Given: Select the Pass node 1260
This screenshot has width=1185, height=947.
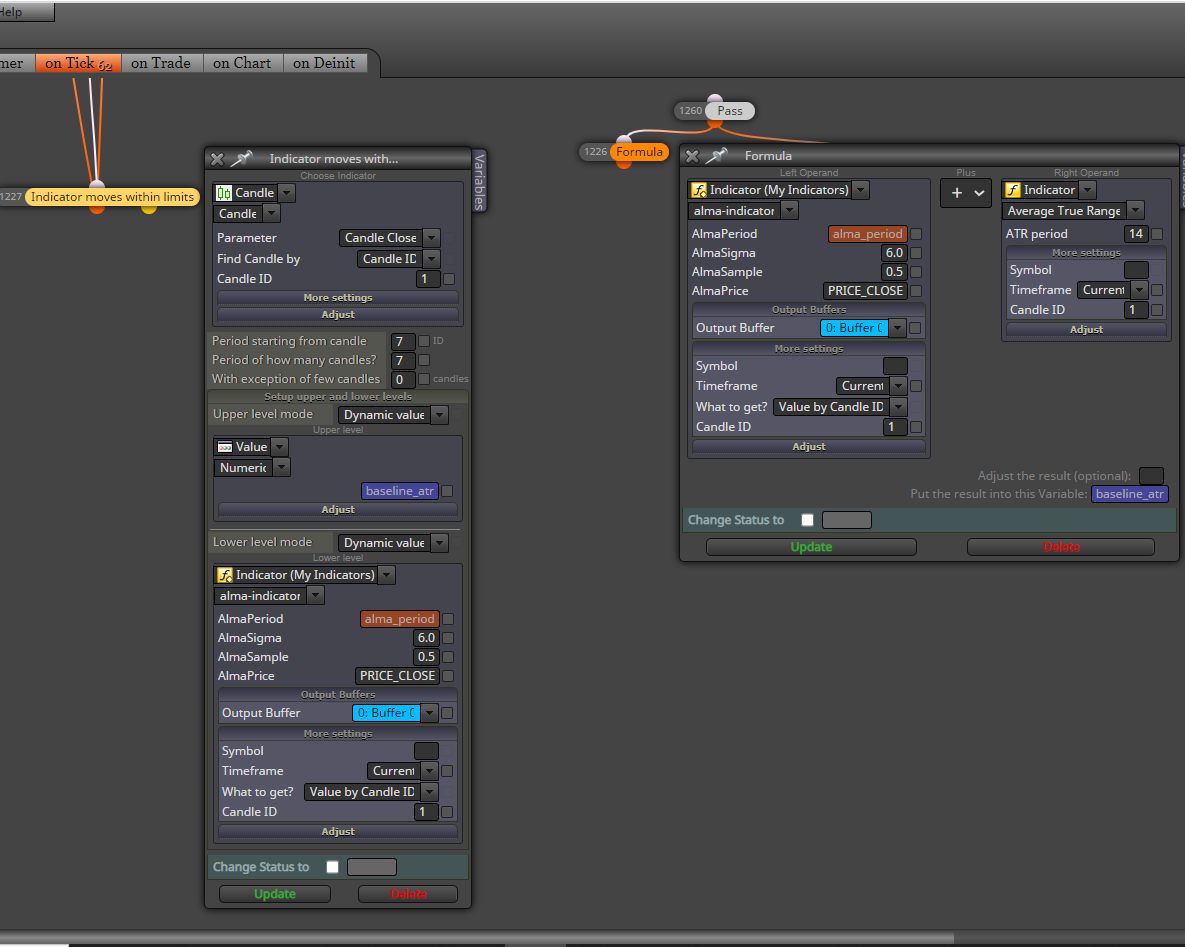Looking at the screenshot, I should 729,110.
